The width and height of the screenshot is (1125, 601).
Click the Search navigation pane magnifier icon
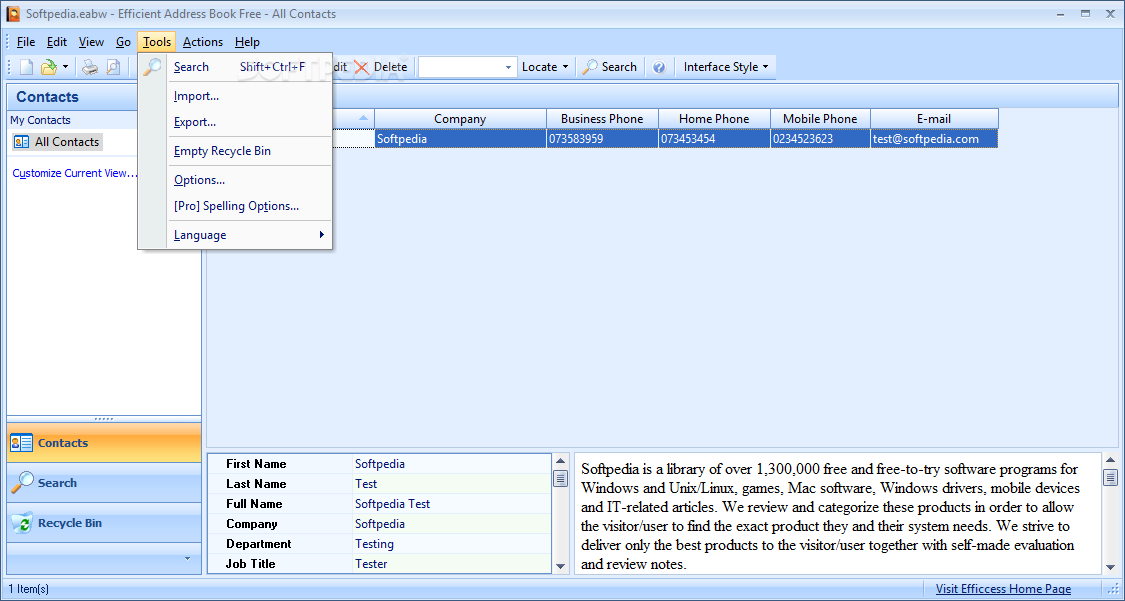click(x=22, y=483)
